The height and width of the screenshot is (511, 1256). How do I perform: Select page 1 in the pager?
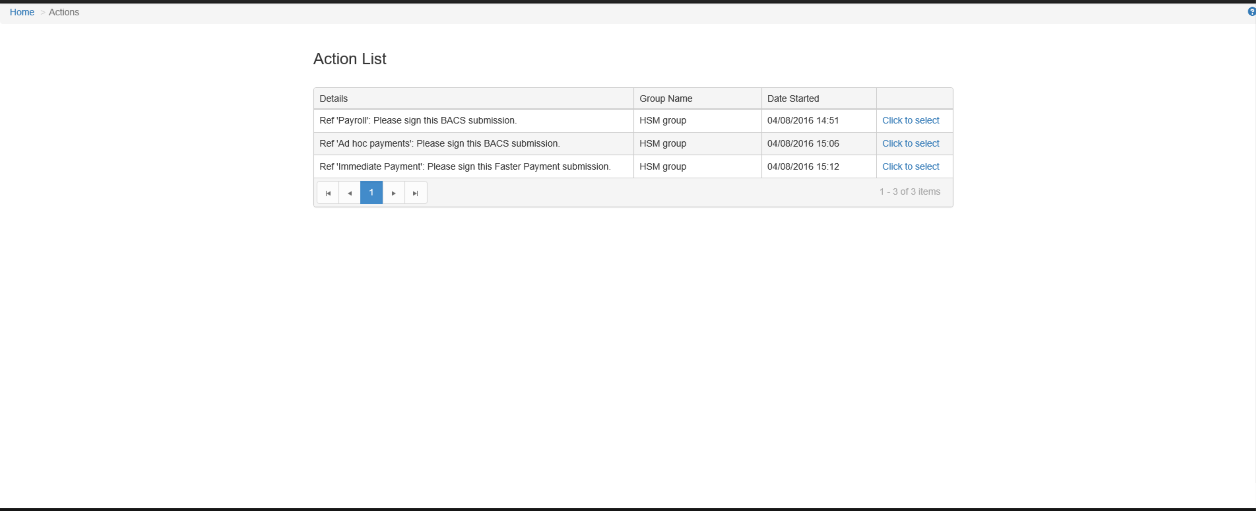(x=371, y=192)
